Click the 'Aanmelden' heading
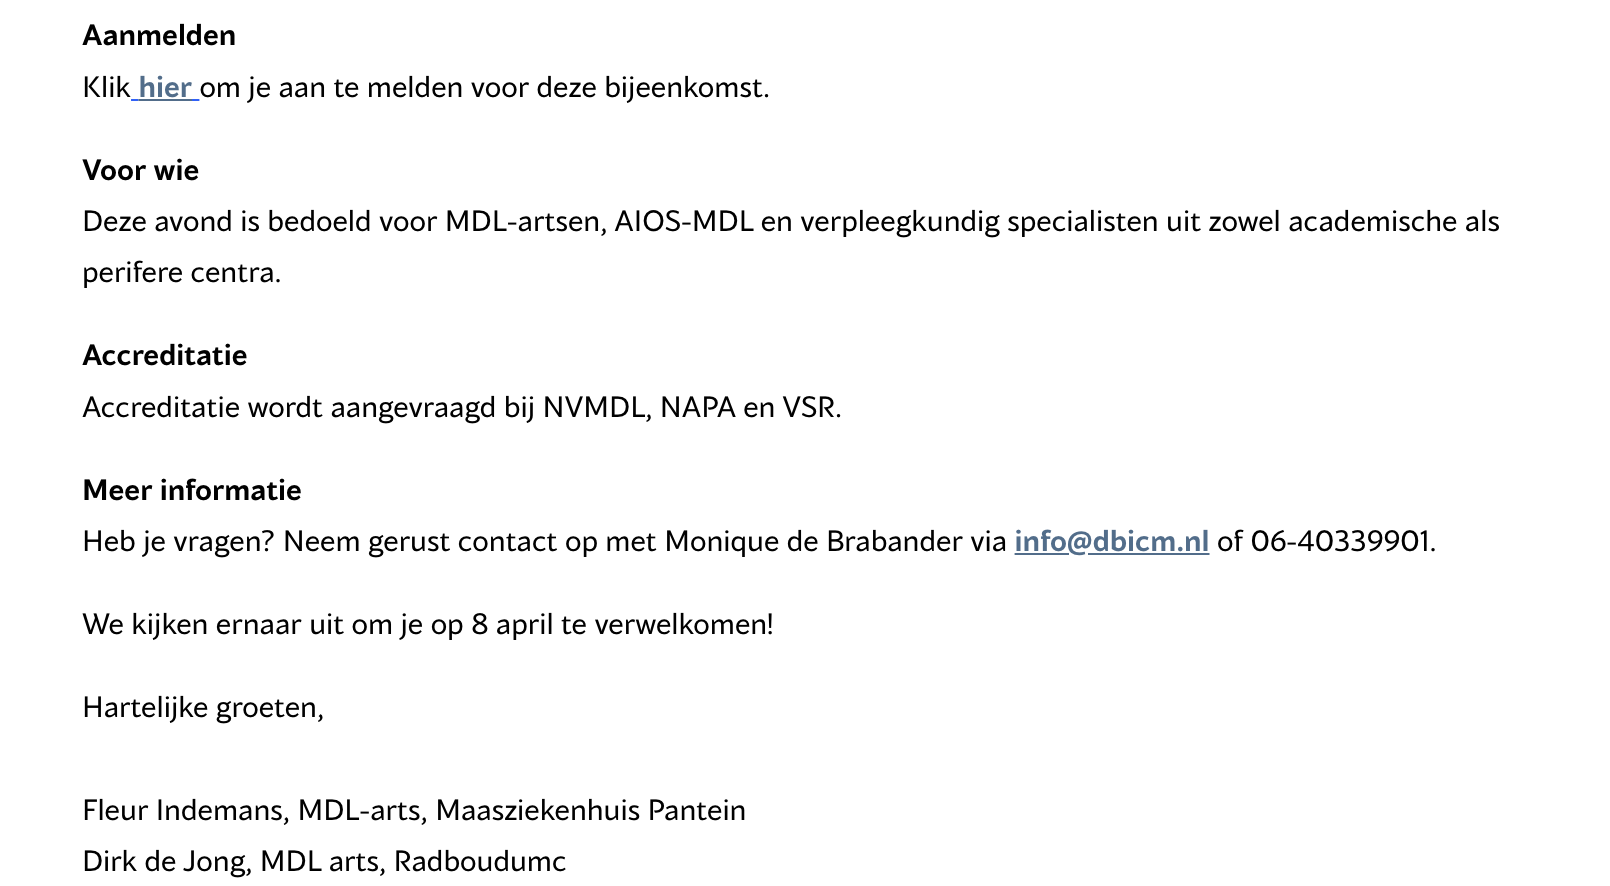This screenshot has width=1610, height=886. coord(159,36)
